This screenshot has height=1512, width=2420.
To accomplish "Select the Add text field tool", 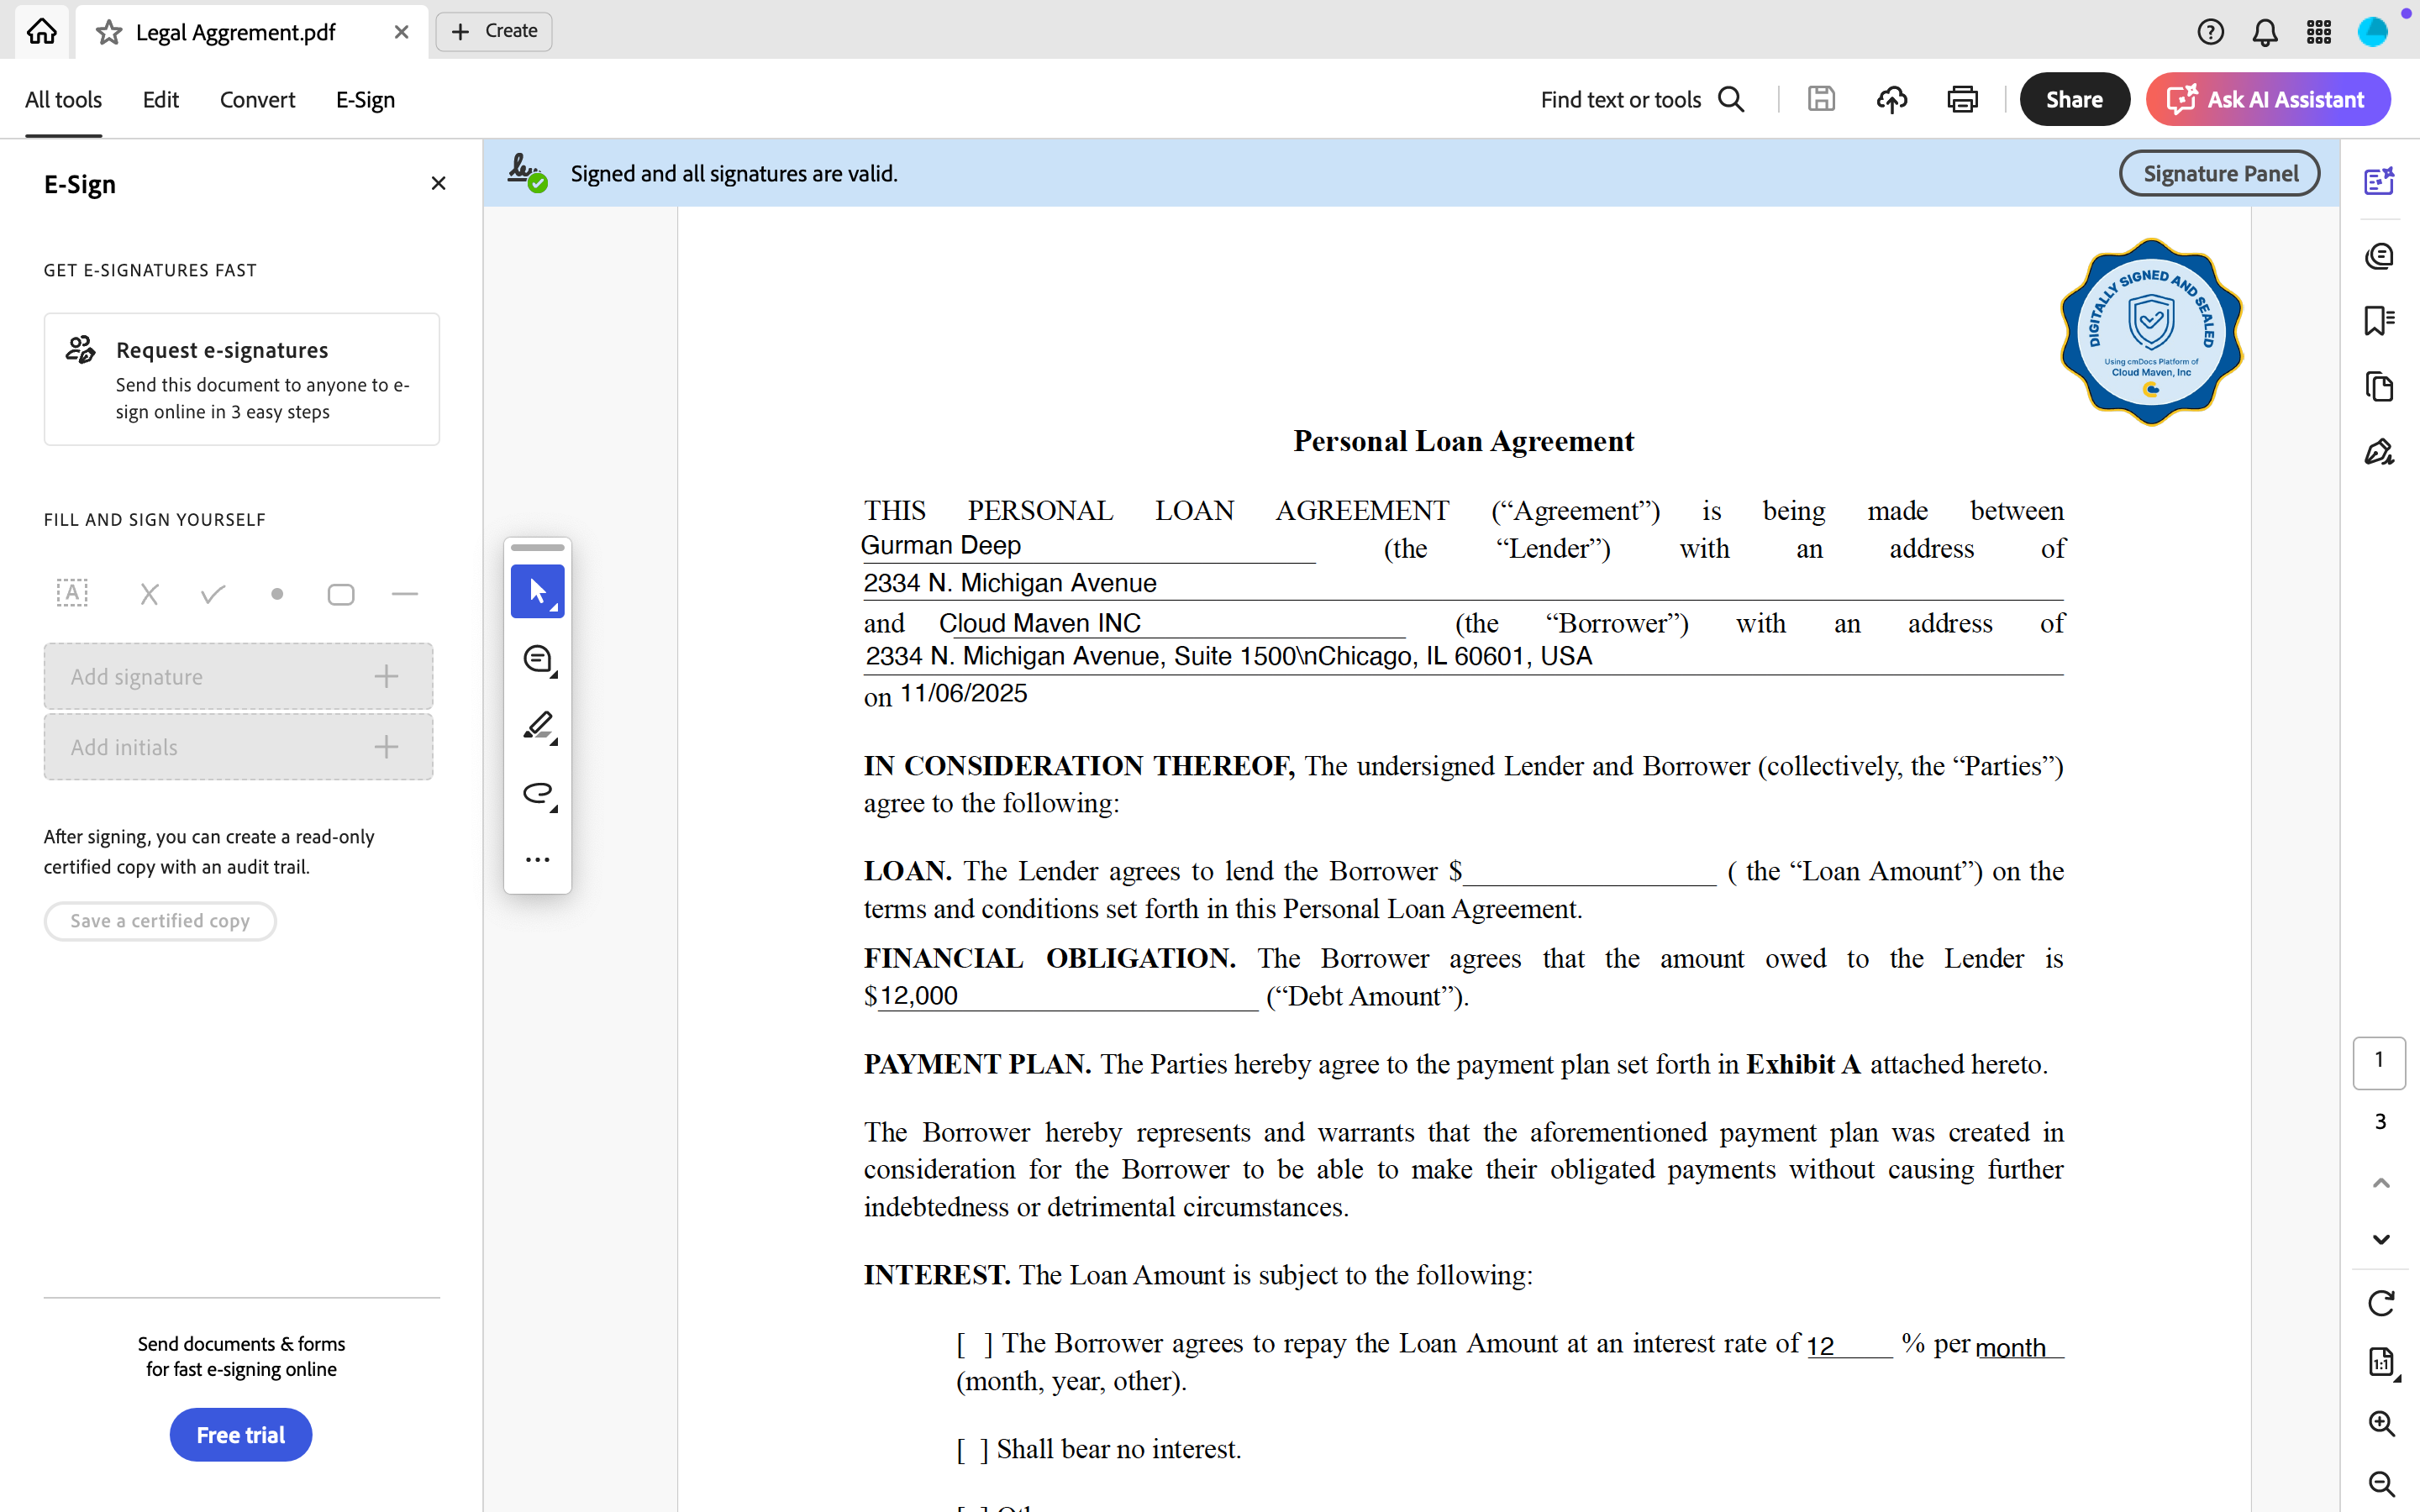I will tap(72, 593).
